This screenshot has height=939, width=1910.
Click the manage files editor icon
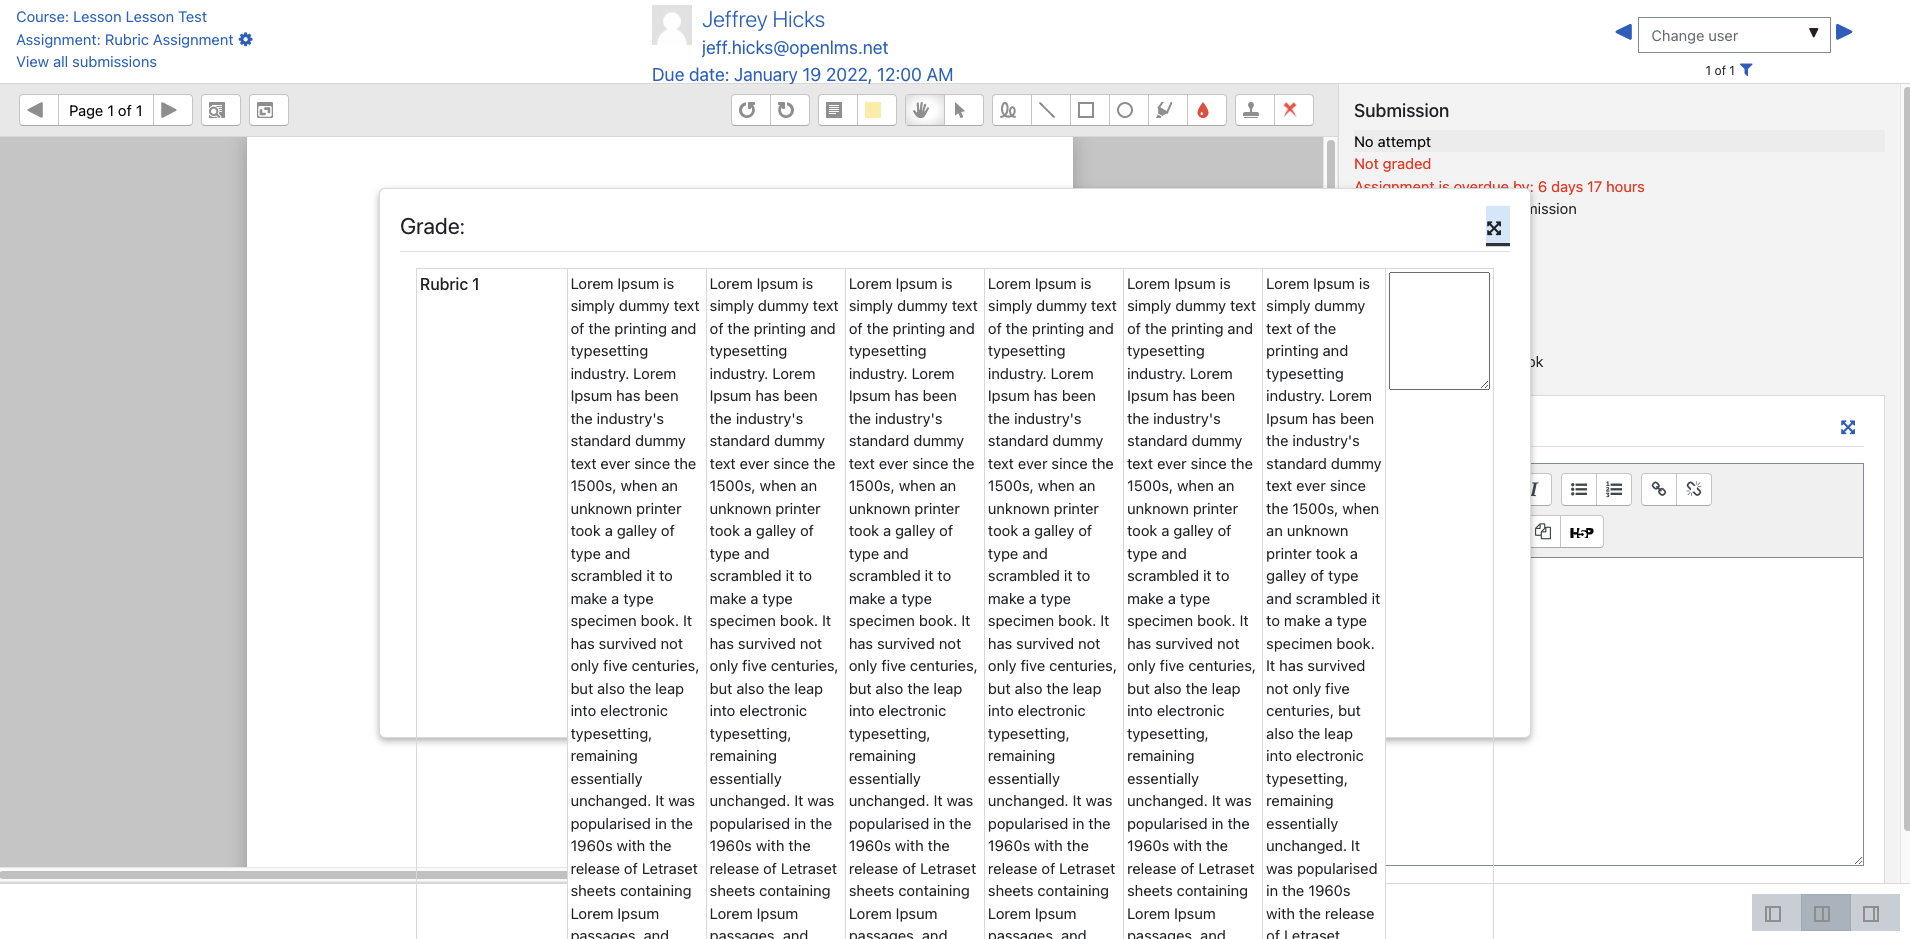(1544, 532)
